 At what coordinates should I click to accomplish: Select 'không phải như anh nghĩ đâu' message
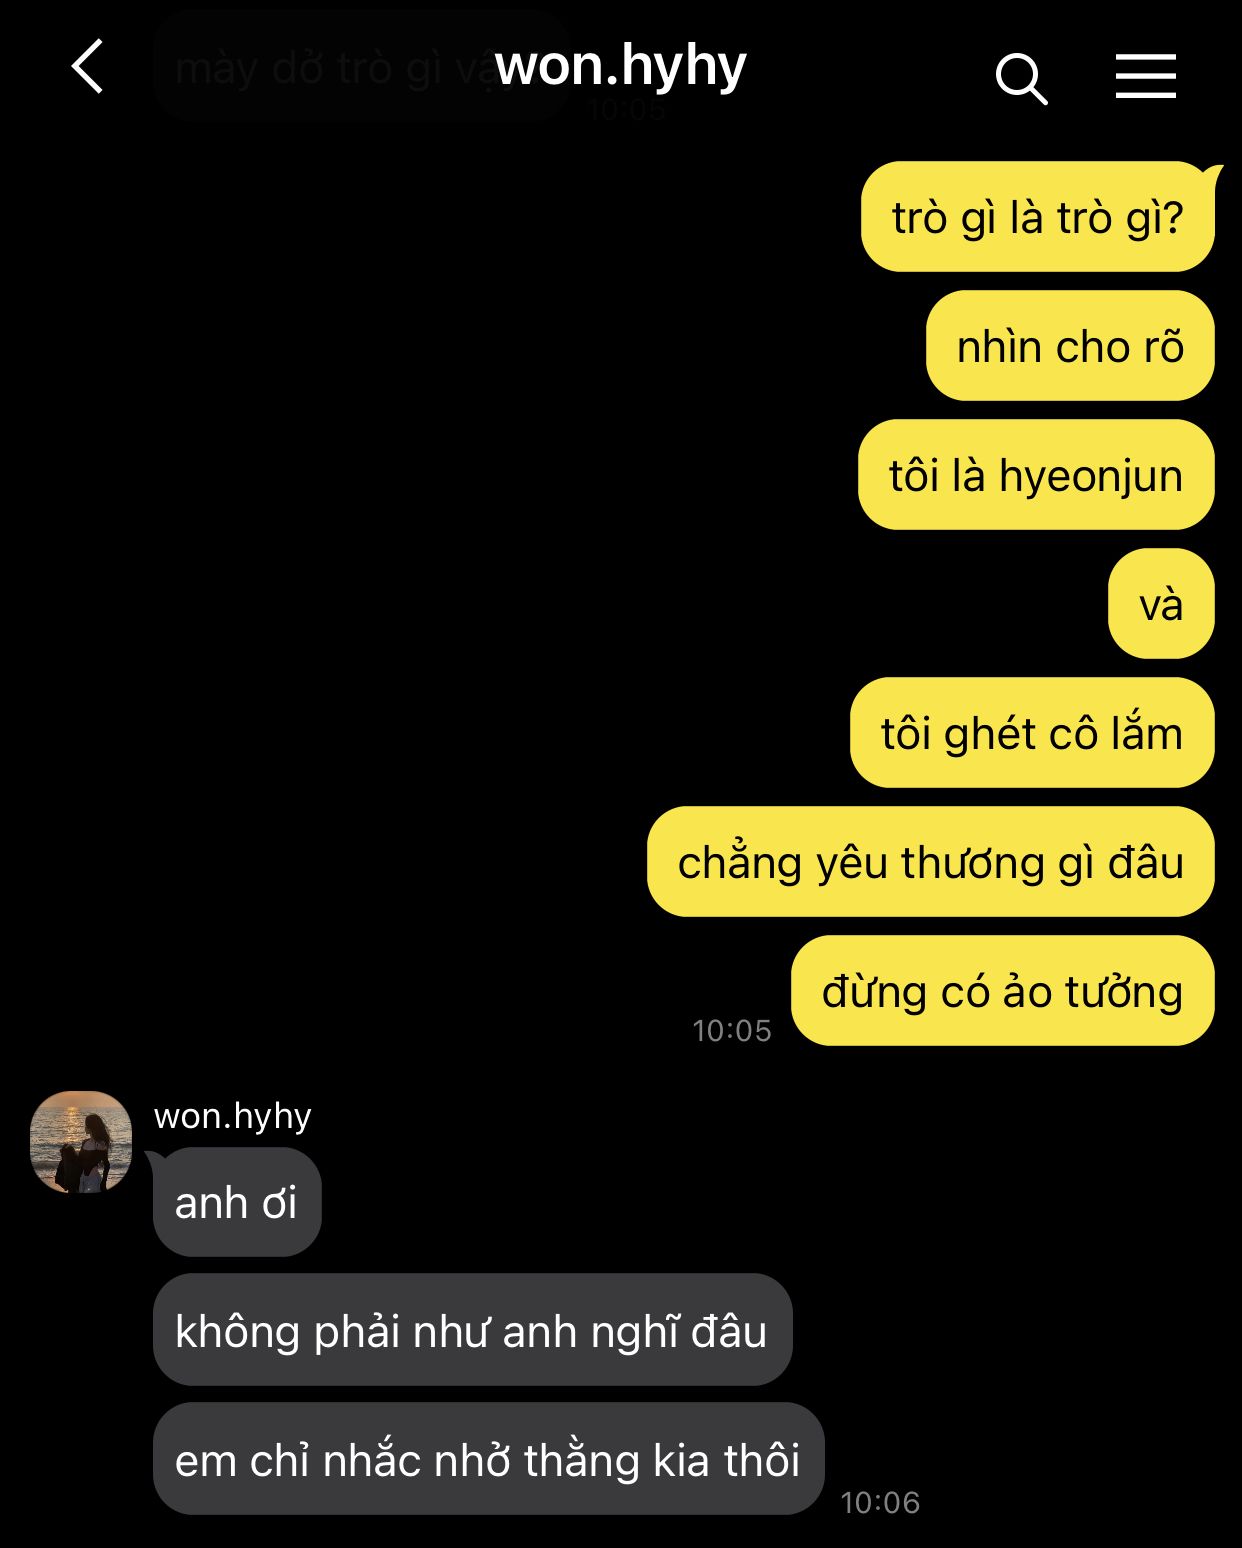(472, 1330)
